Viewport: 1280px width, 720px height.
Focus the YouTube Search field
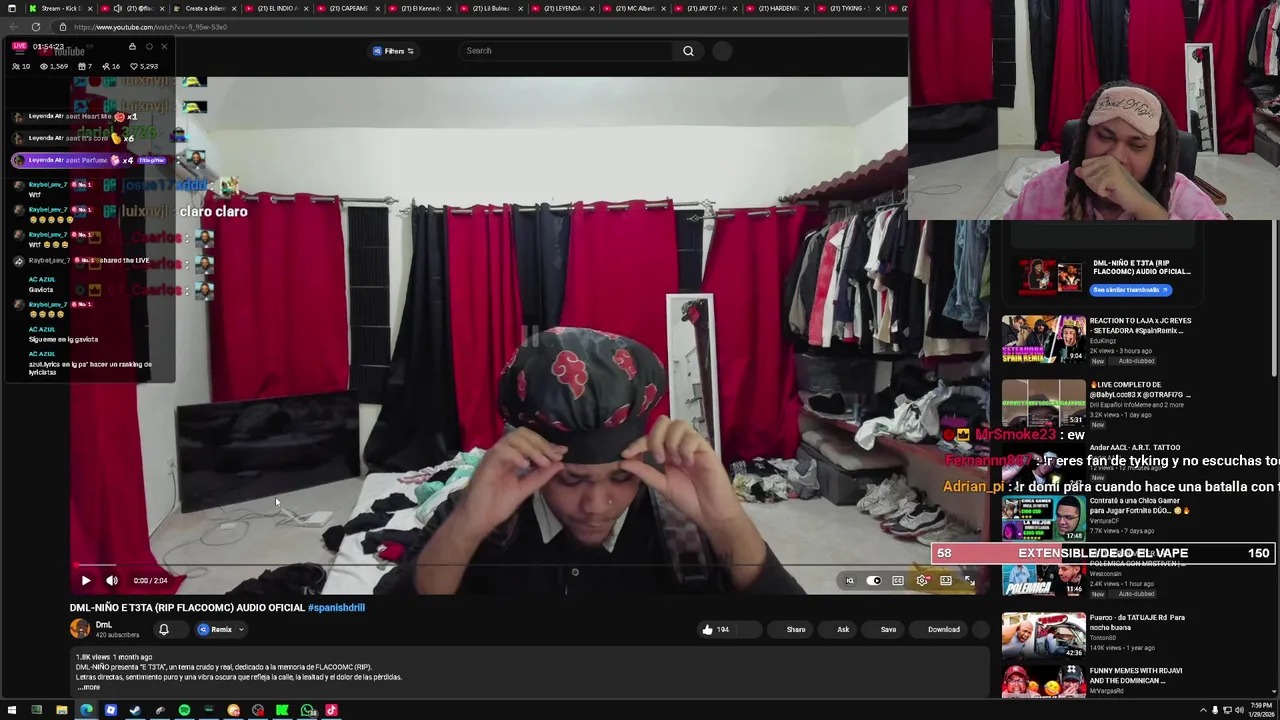[x=565, y=51]
